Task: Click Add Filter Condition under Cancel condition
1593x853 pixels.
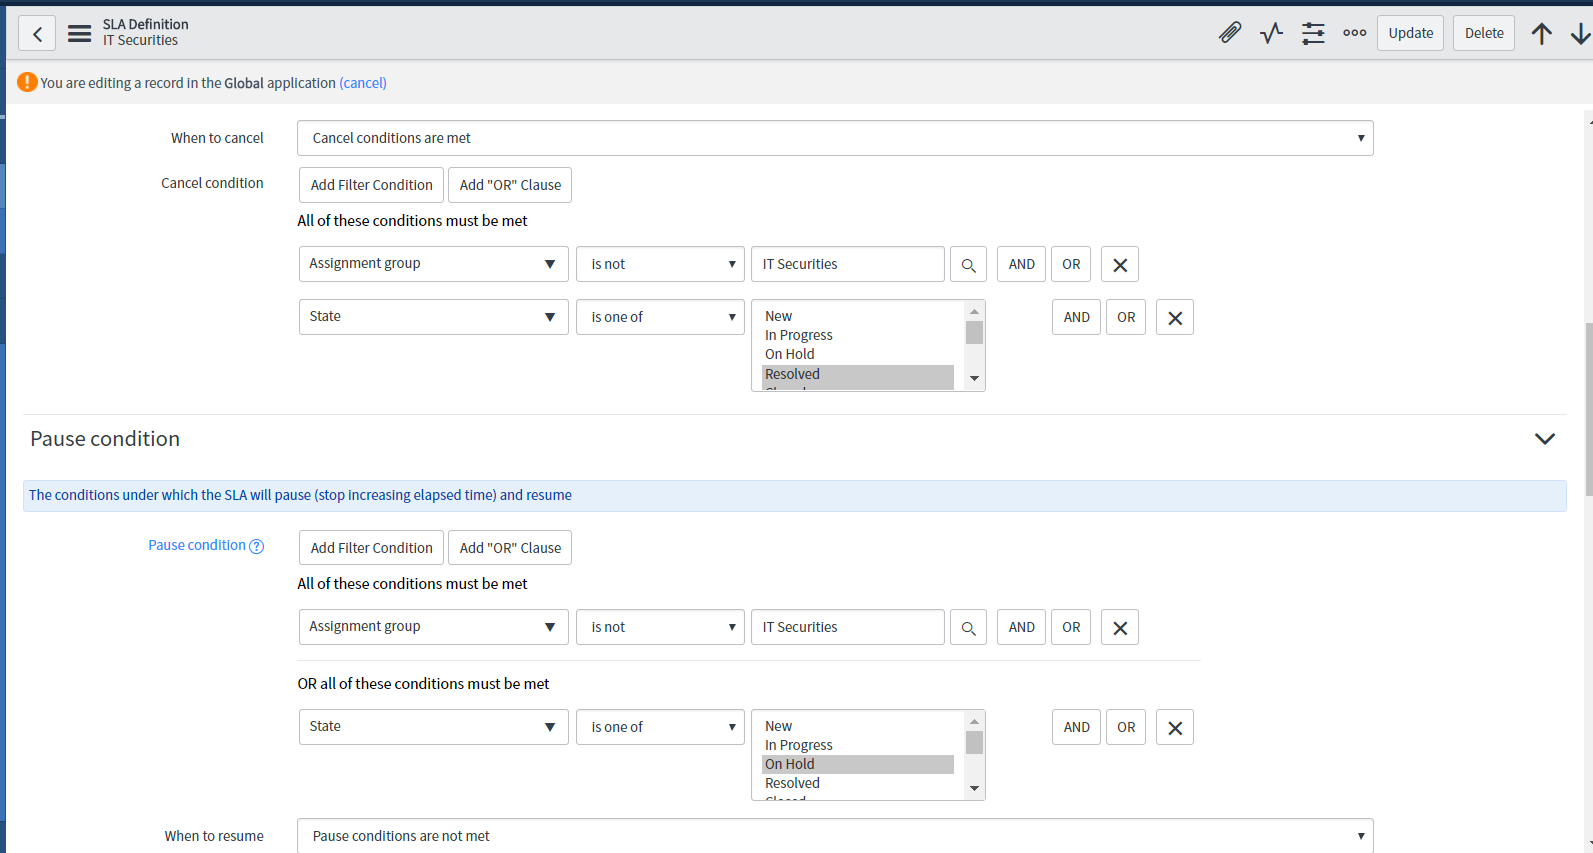Action: click(x=371, y=185)
